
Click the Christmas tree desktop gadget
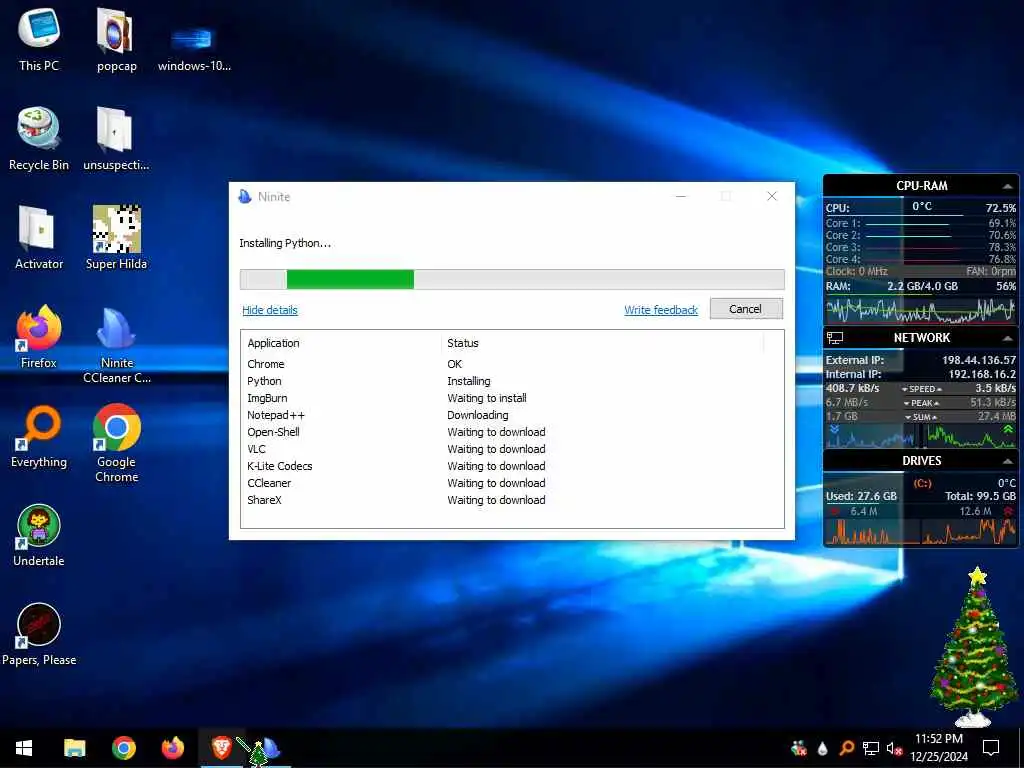974,647
